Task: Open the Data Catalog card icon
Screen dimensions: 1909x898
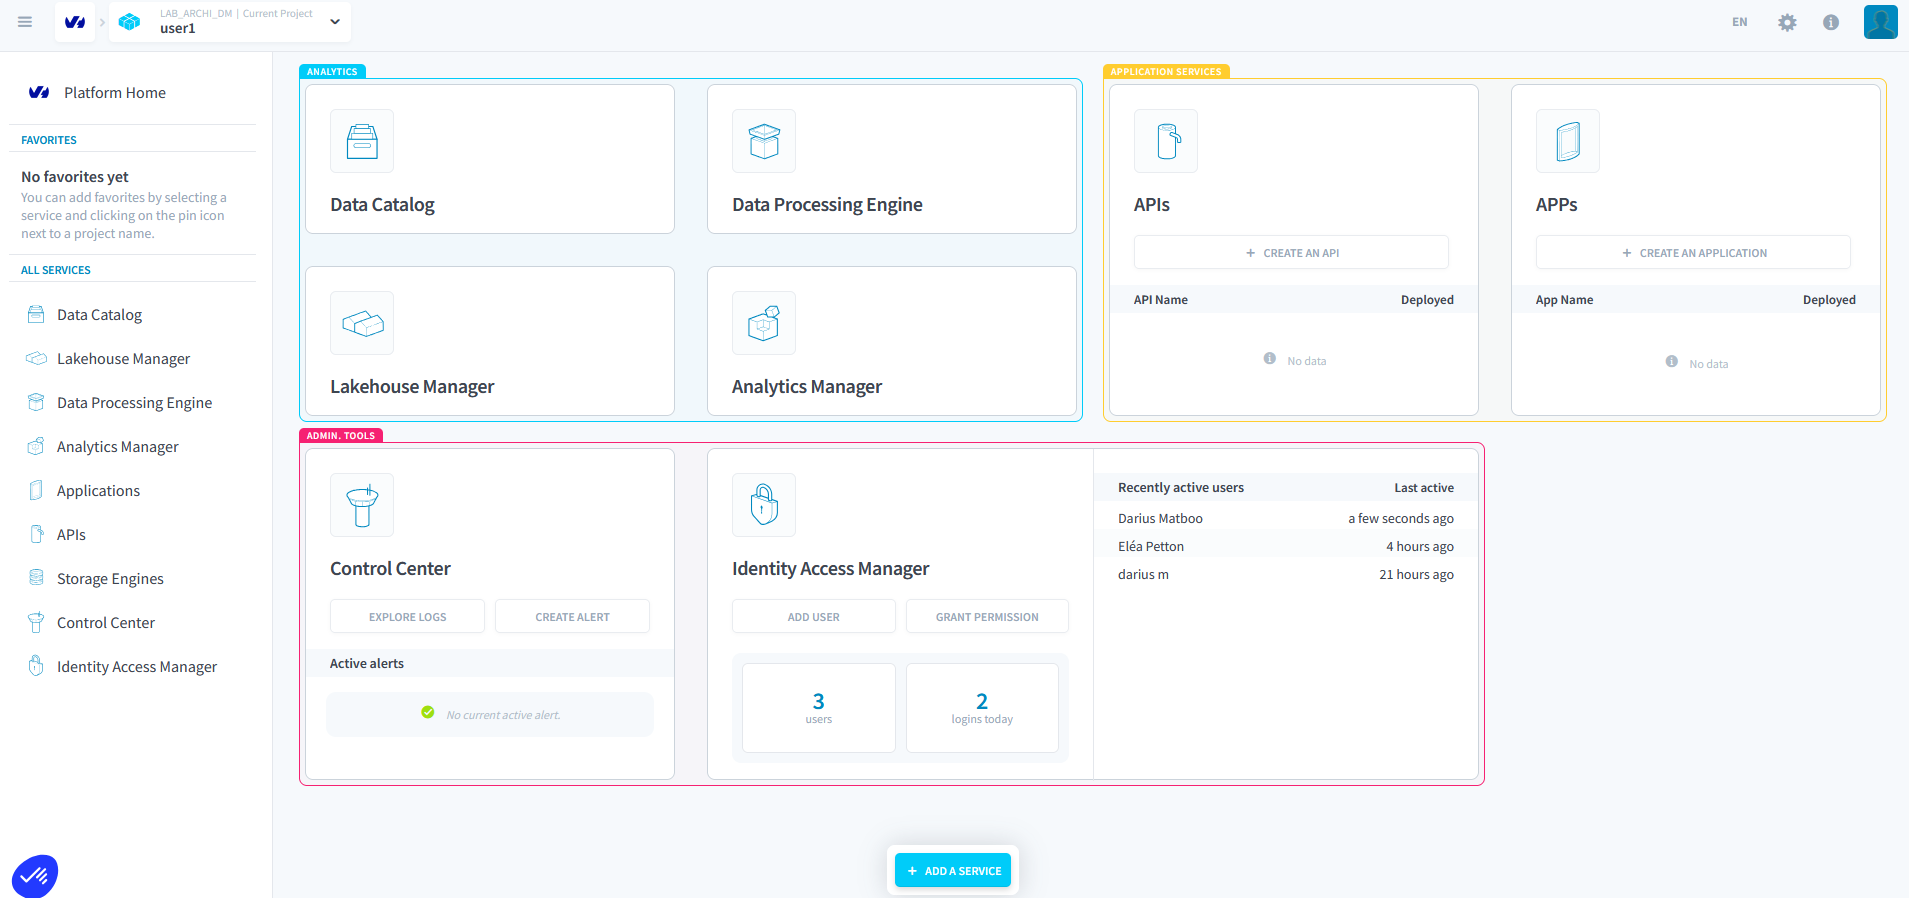Action: [x=362, y=141]
